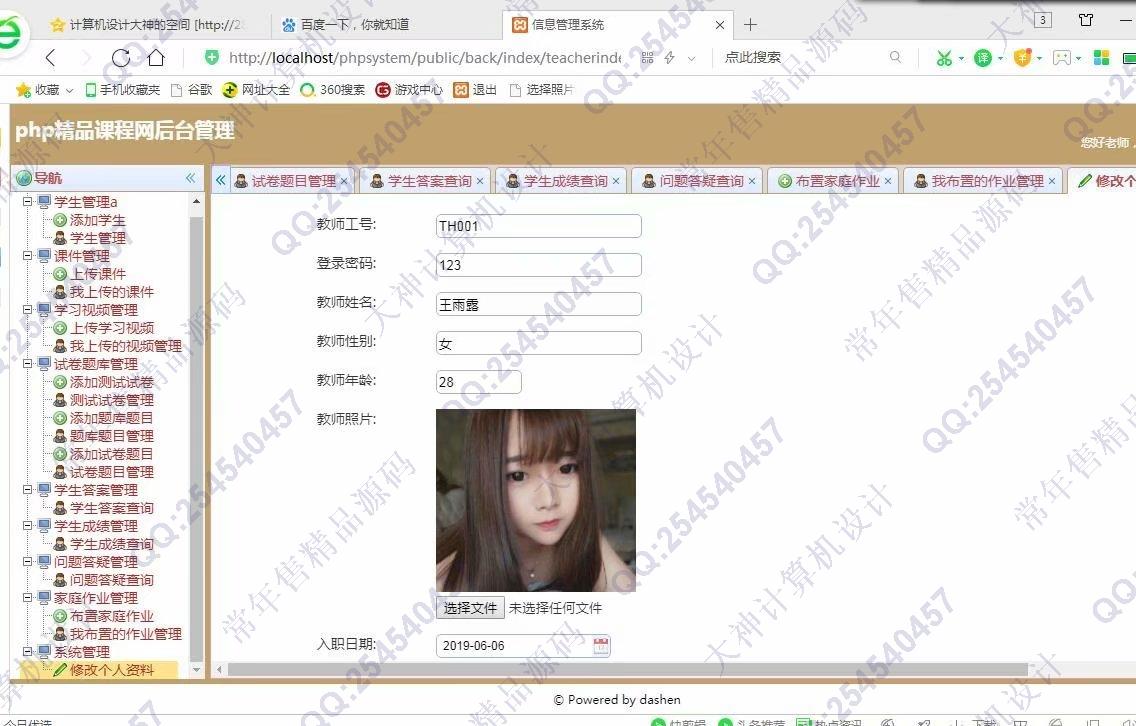The width and height of the screenshot is (1136, 726).
Task: Collapse the 学生答案管理 tree node
Action: (28, 490)
